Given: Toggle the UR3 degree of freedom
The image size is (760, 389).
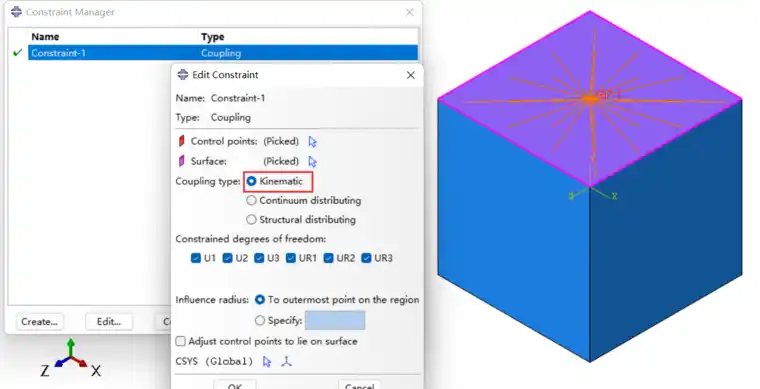Looking at the screenshot, I should tap(366, 258).
